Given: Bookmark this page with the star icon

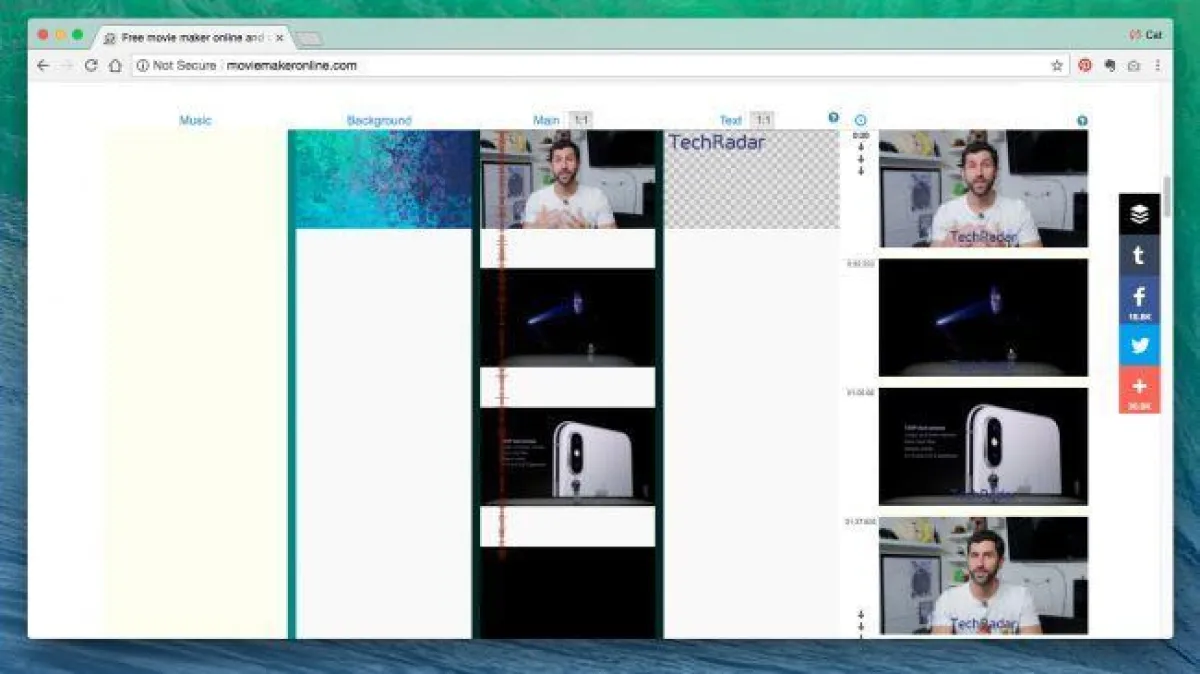Looking at the screenshot, I should pyautogui.click(x=1057, y=66).
